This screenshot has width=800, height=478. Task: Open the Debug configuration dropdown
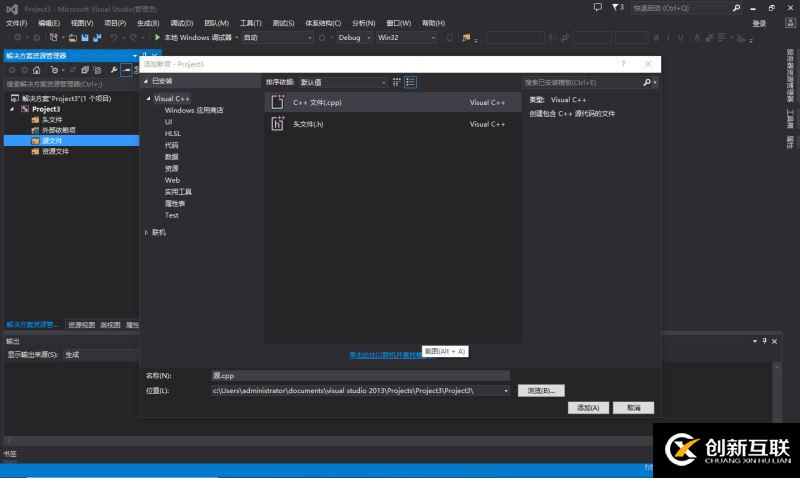354,38
